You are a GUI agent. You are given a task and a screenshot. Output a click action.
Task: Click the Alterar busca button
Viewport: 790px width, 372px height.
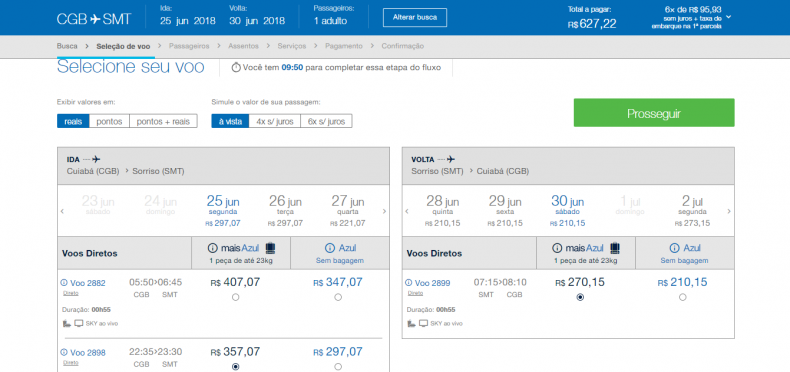tap(415, 18)
